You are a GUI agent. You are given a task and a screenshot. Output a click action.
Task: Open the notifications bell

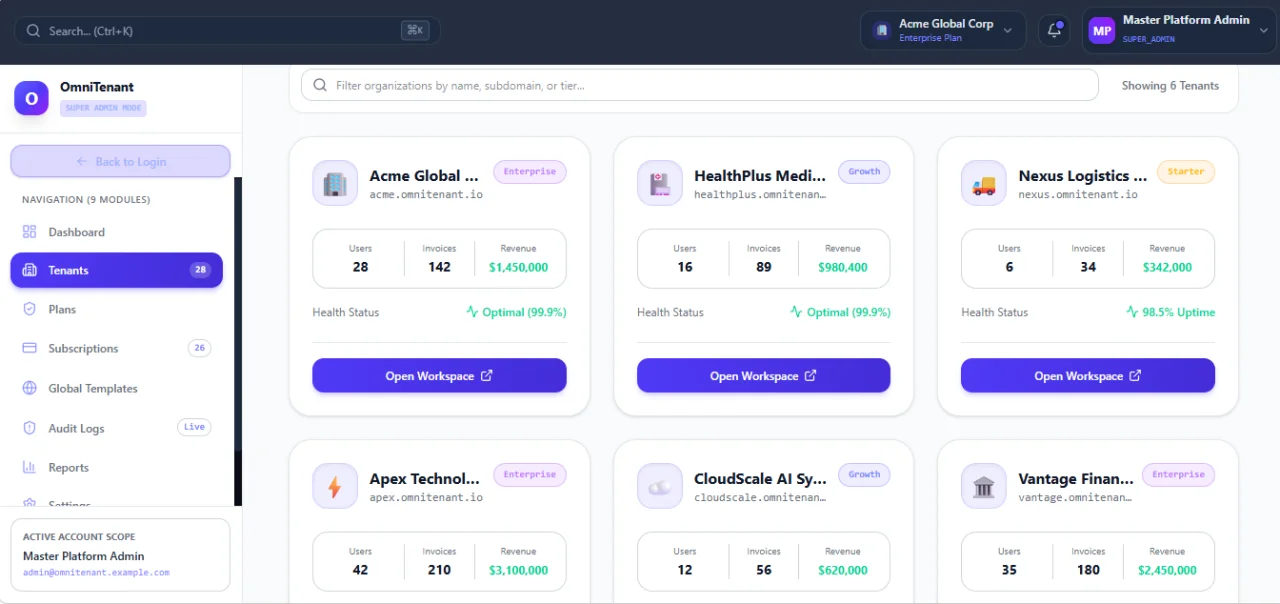tap(1054, 31)
